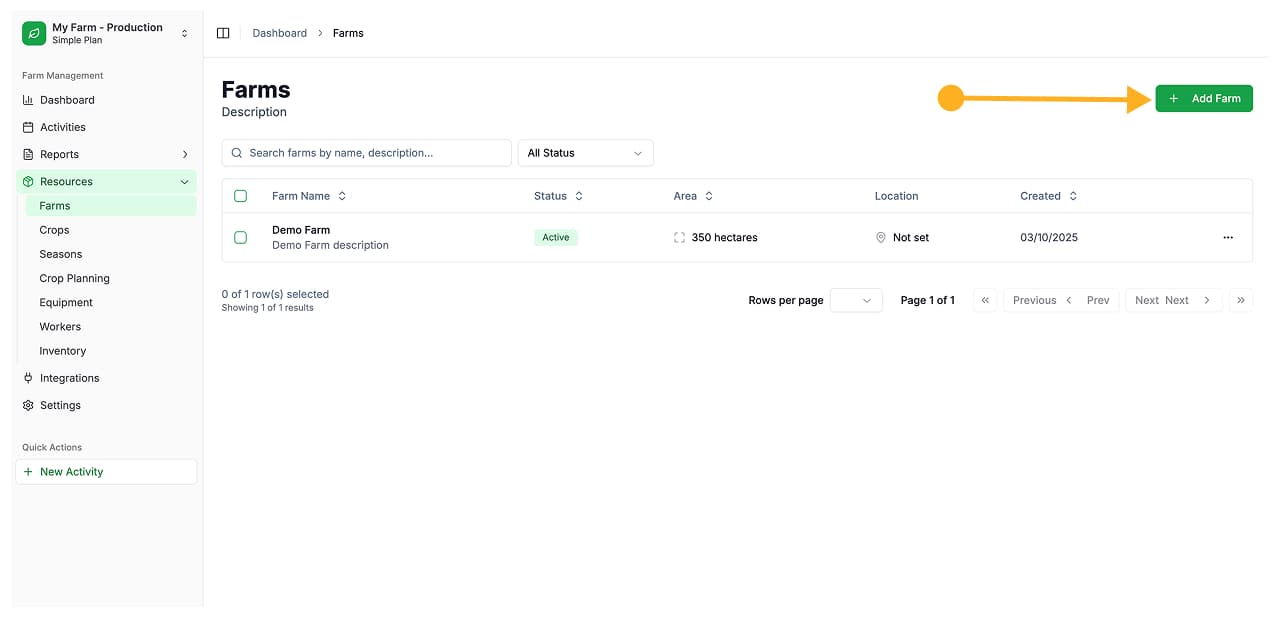This screenshot has width=1280, height=617.
Task: Click the Add Farm button
Action: pos(1204,98)
